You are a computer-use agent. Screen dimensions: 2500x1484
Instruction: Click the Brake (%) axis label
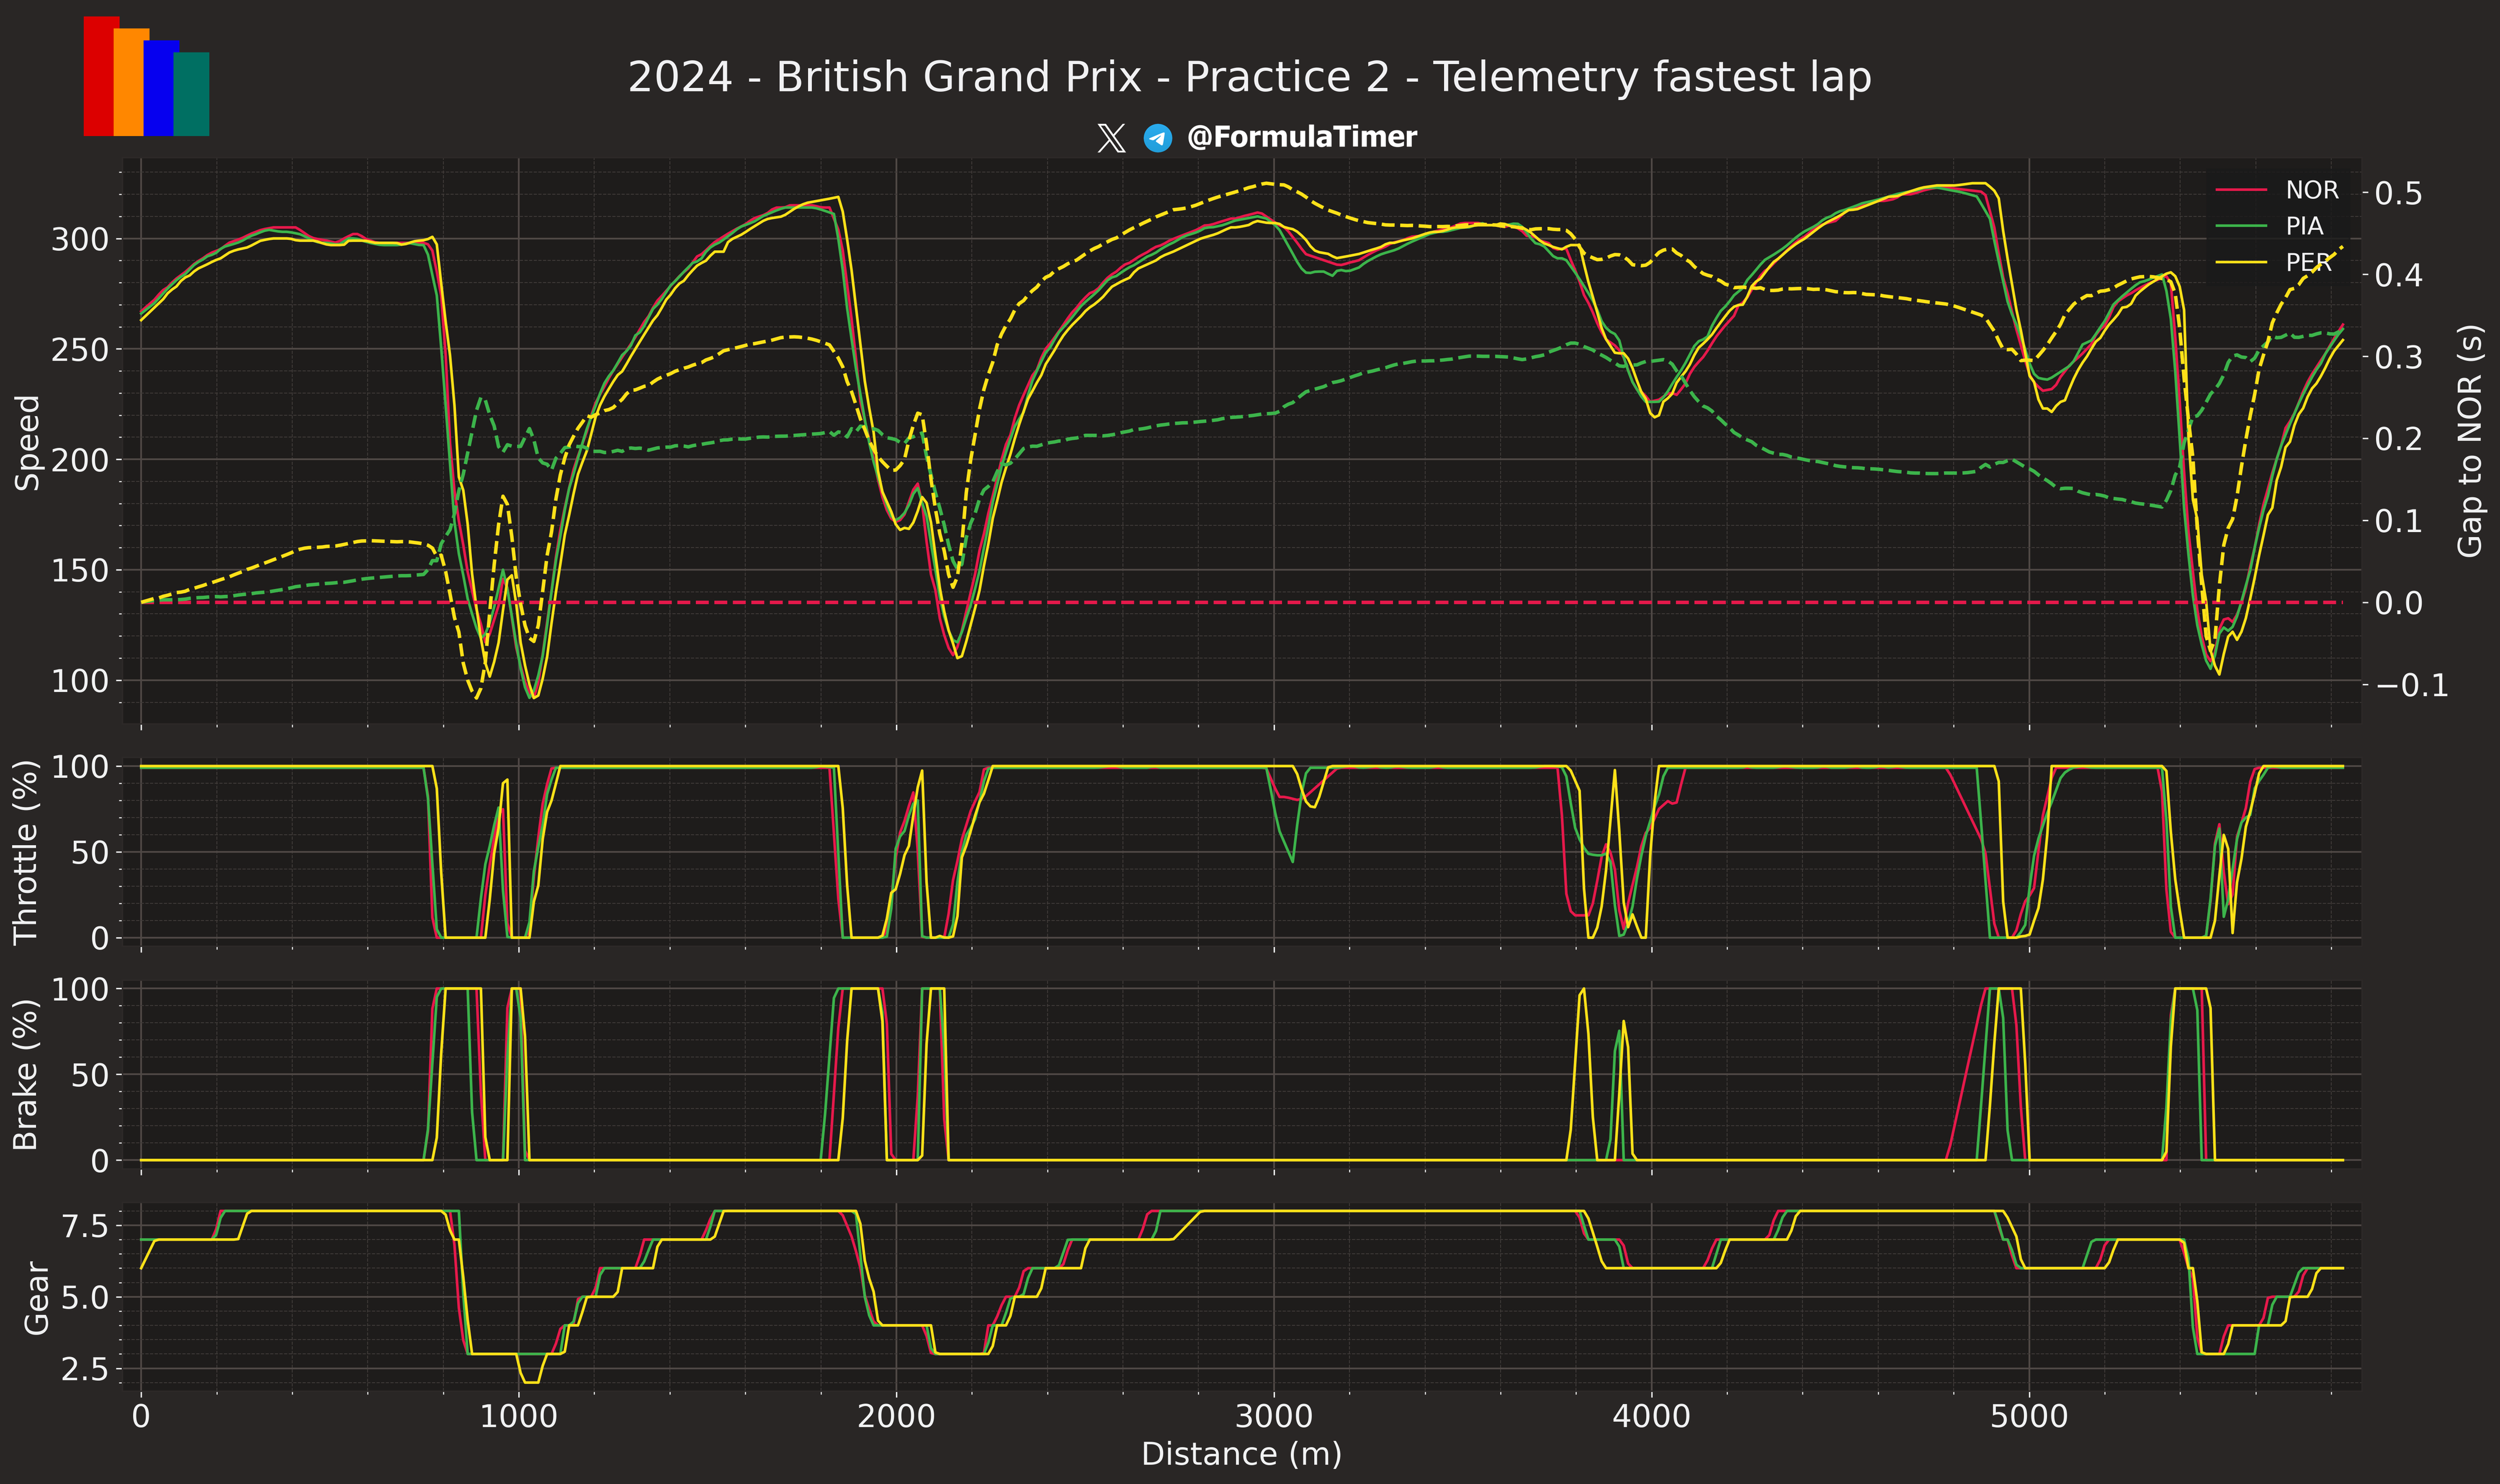coord(25,1074)
